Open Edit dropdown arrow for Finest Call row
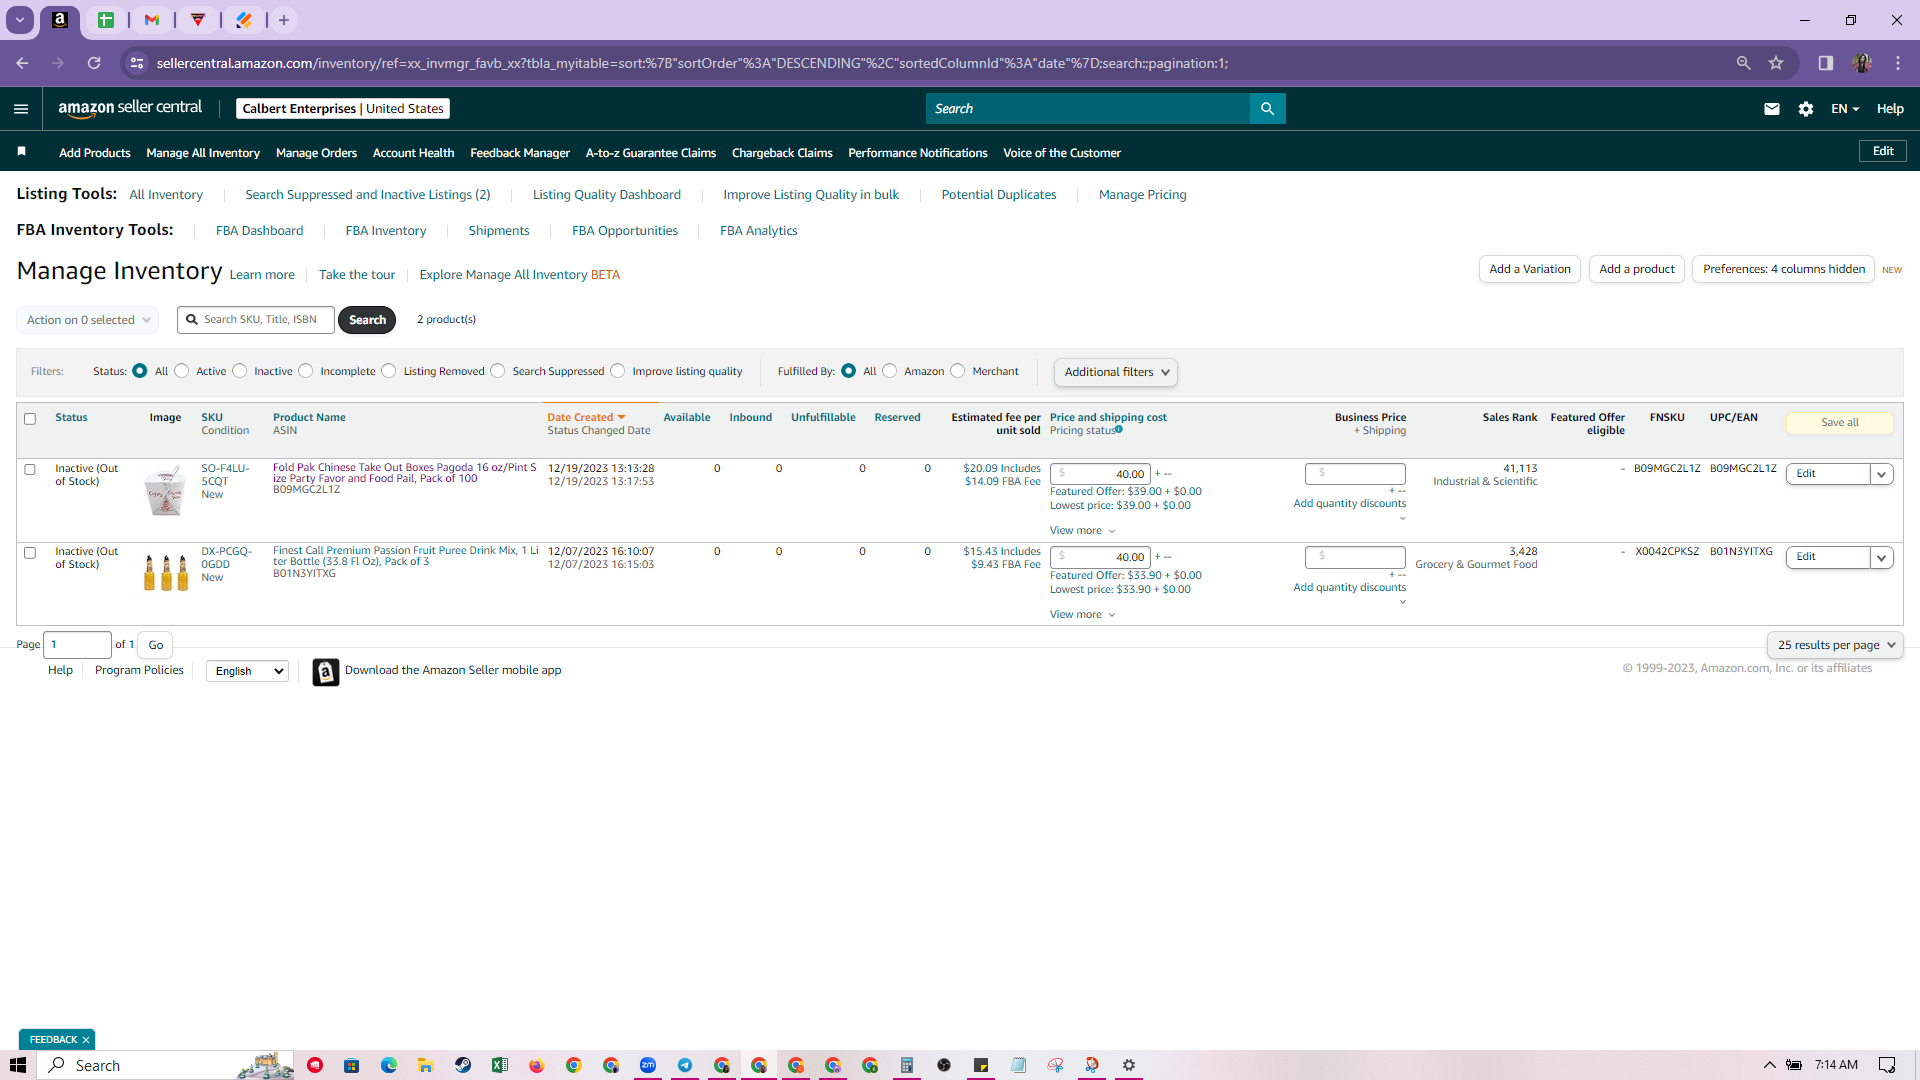This screenshot has height=1080, width=1920. click(1882, 557)
